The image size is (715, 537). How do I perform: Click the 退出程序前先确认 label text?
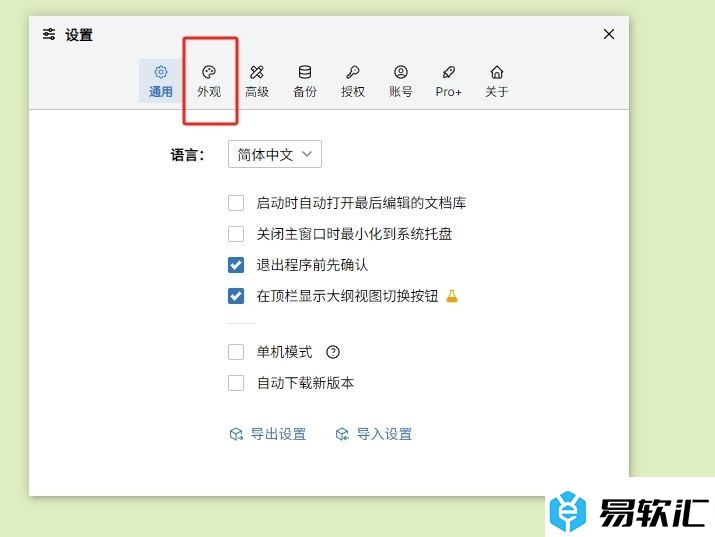pos(312,265)
